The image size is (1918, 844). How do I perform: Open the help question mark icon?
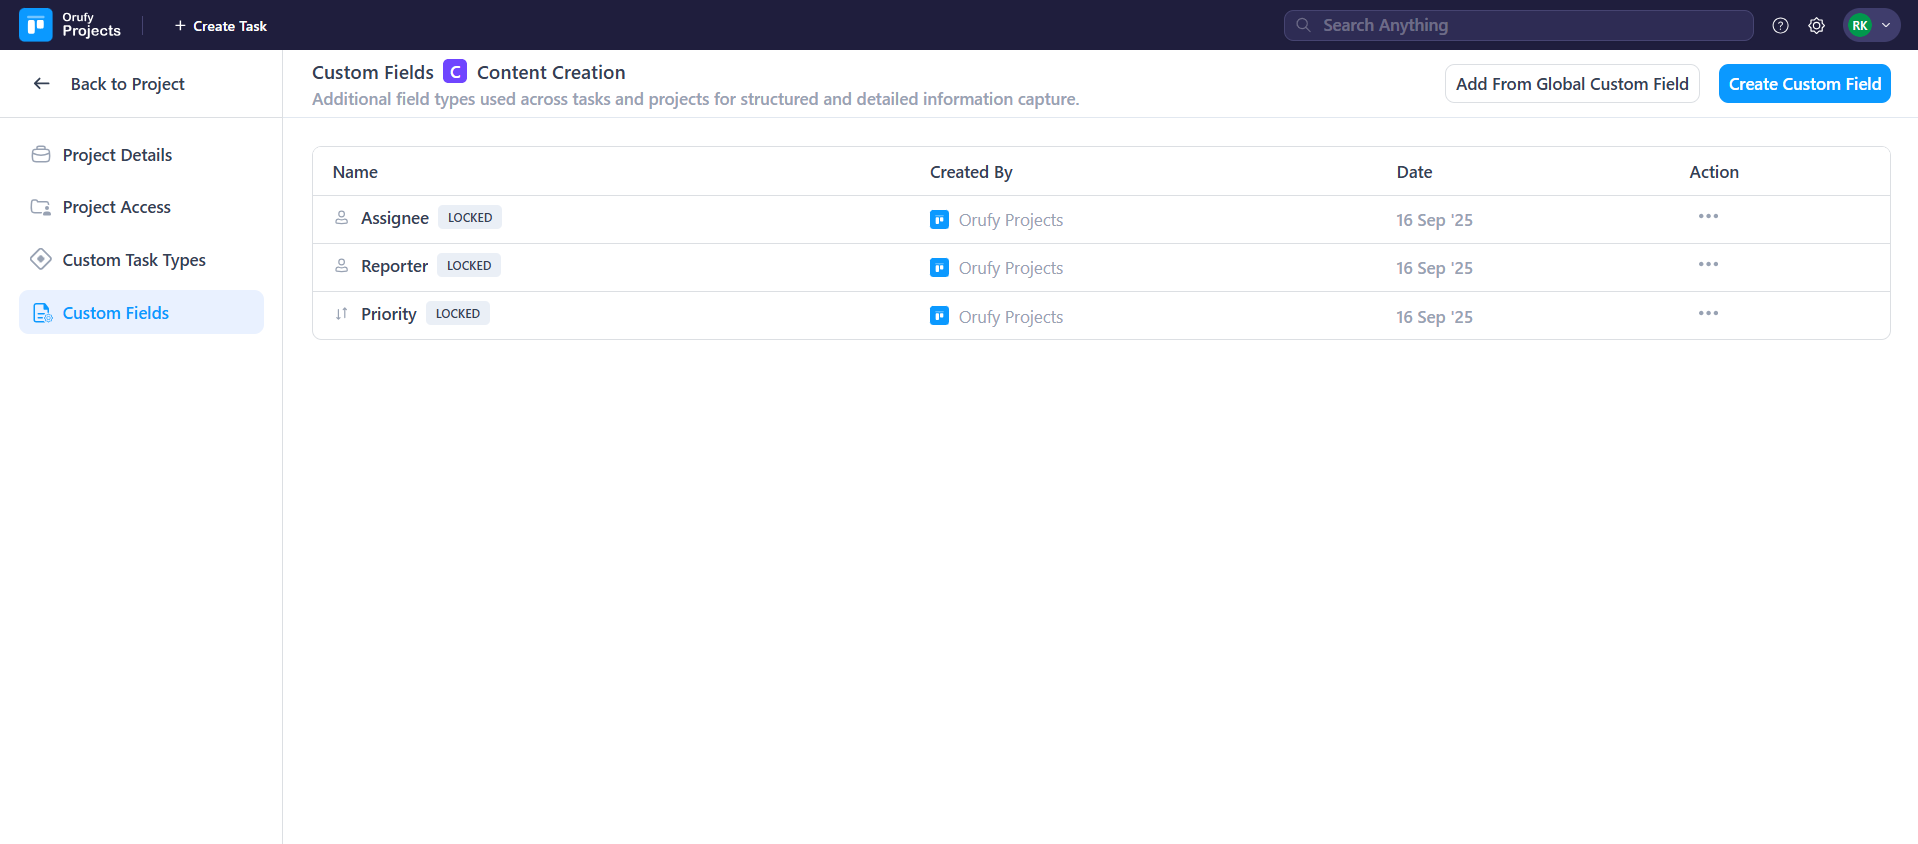(1780, 26)
